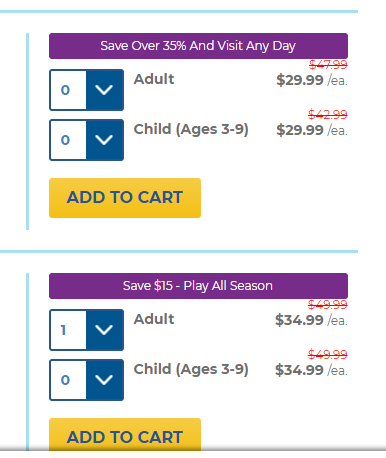Screen dimensions: 386x458
Task: Click the Save Over 35% And Visit Any Day banner
Action: 198,46
